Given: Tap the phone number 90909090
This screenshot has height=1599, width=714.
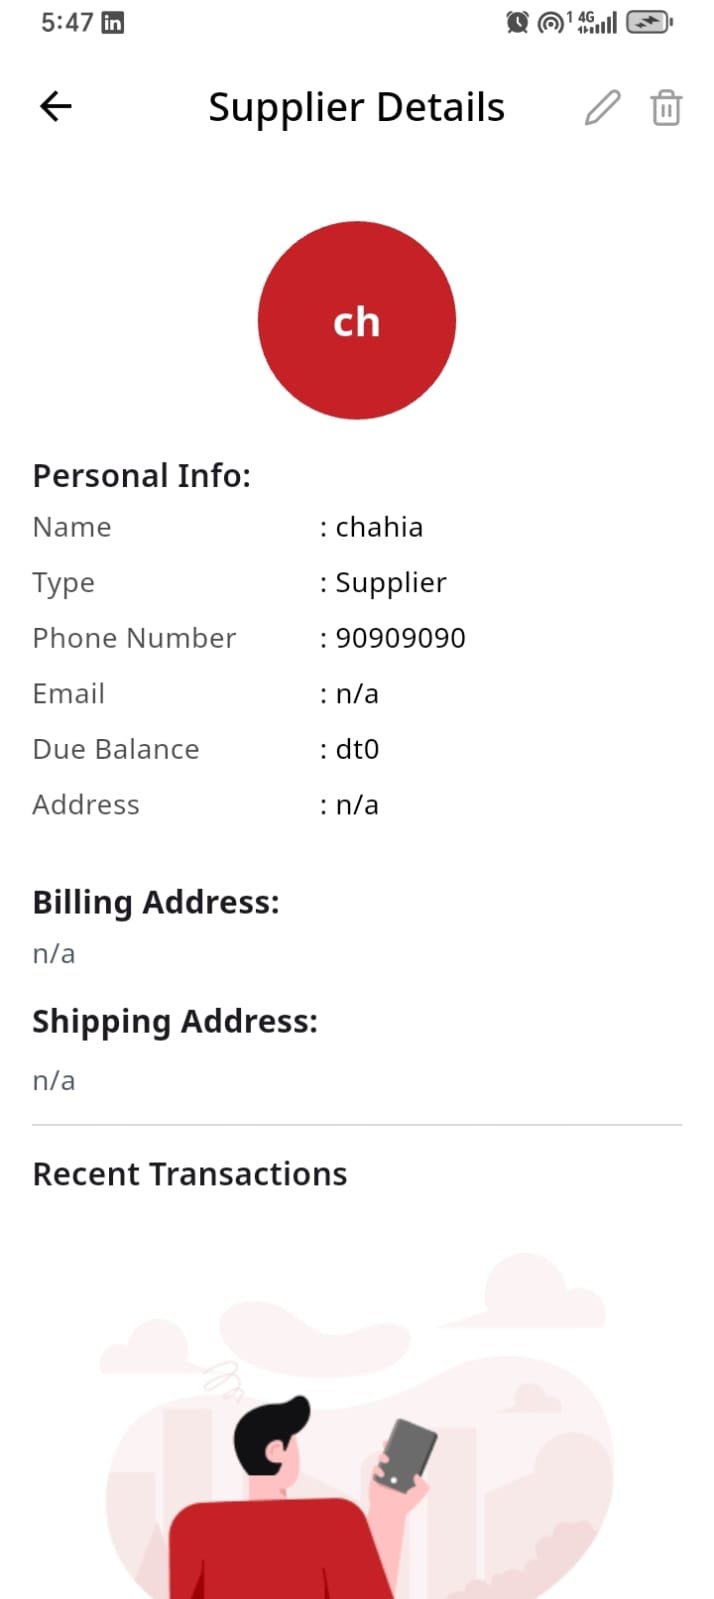Looking at the screenshot, I should [400, 638].
